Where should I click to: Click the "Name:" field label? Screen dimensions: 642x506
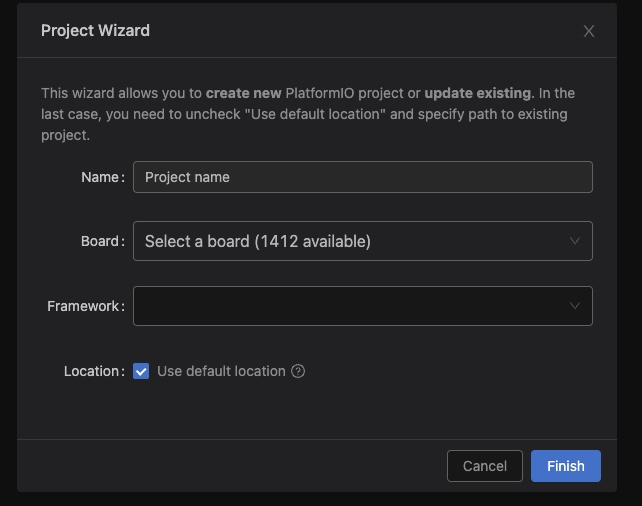coord(102,177)
